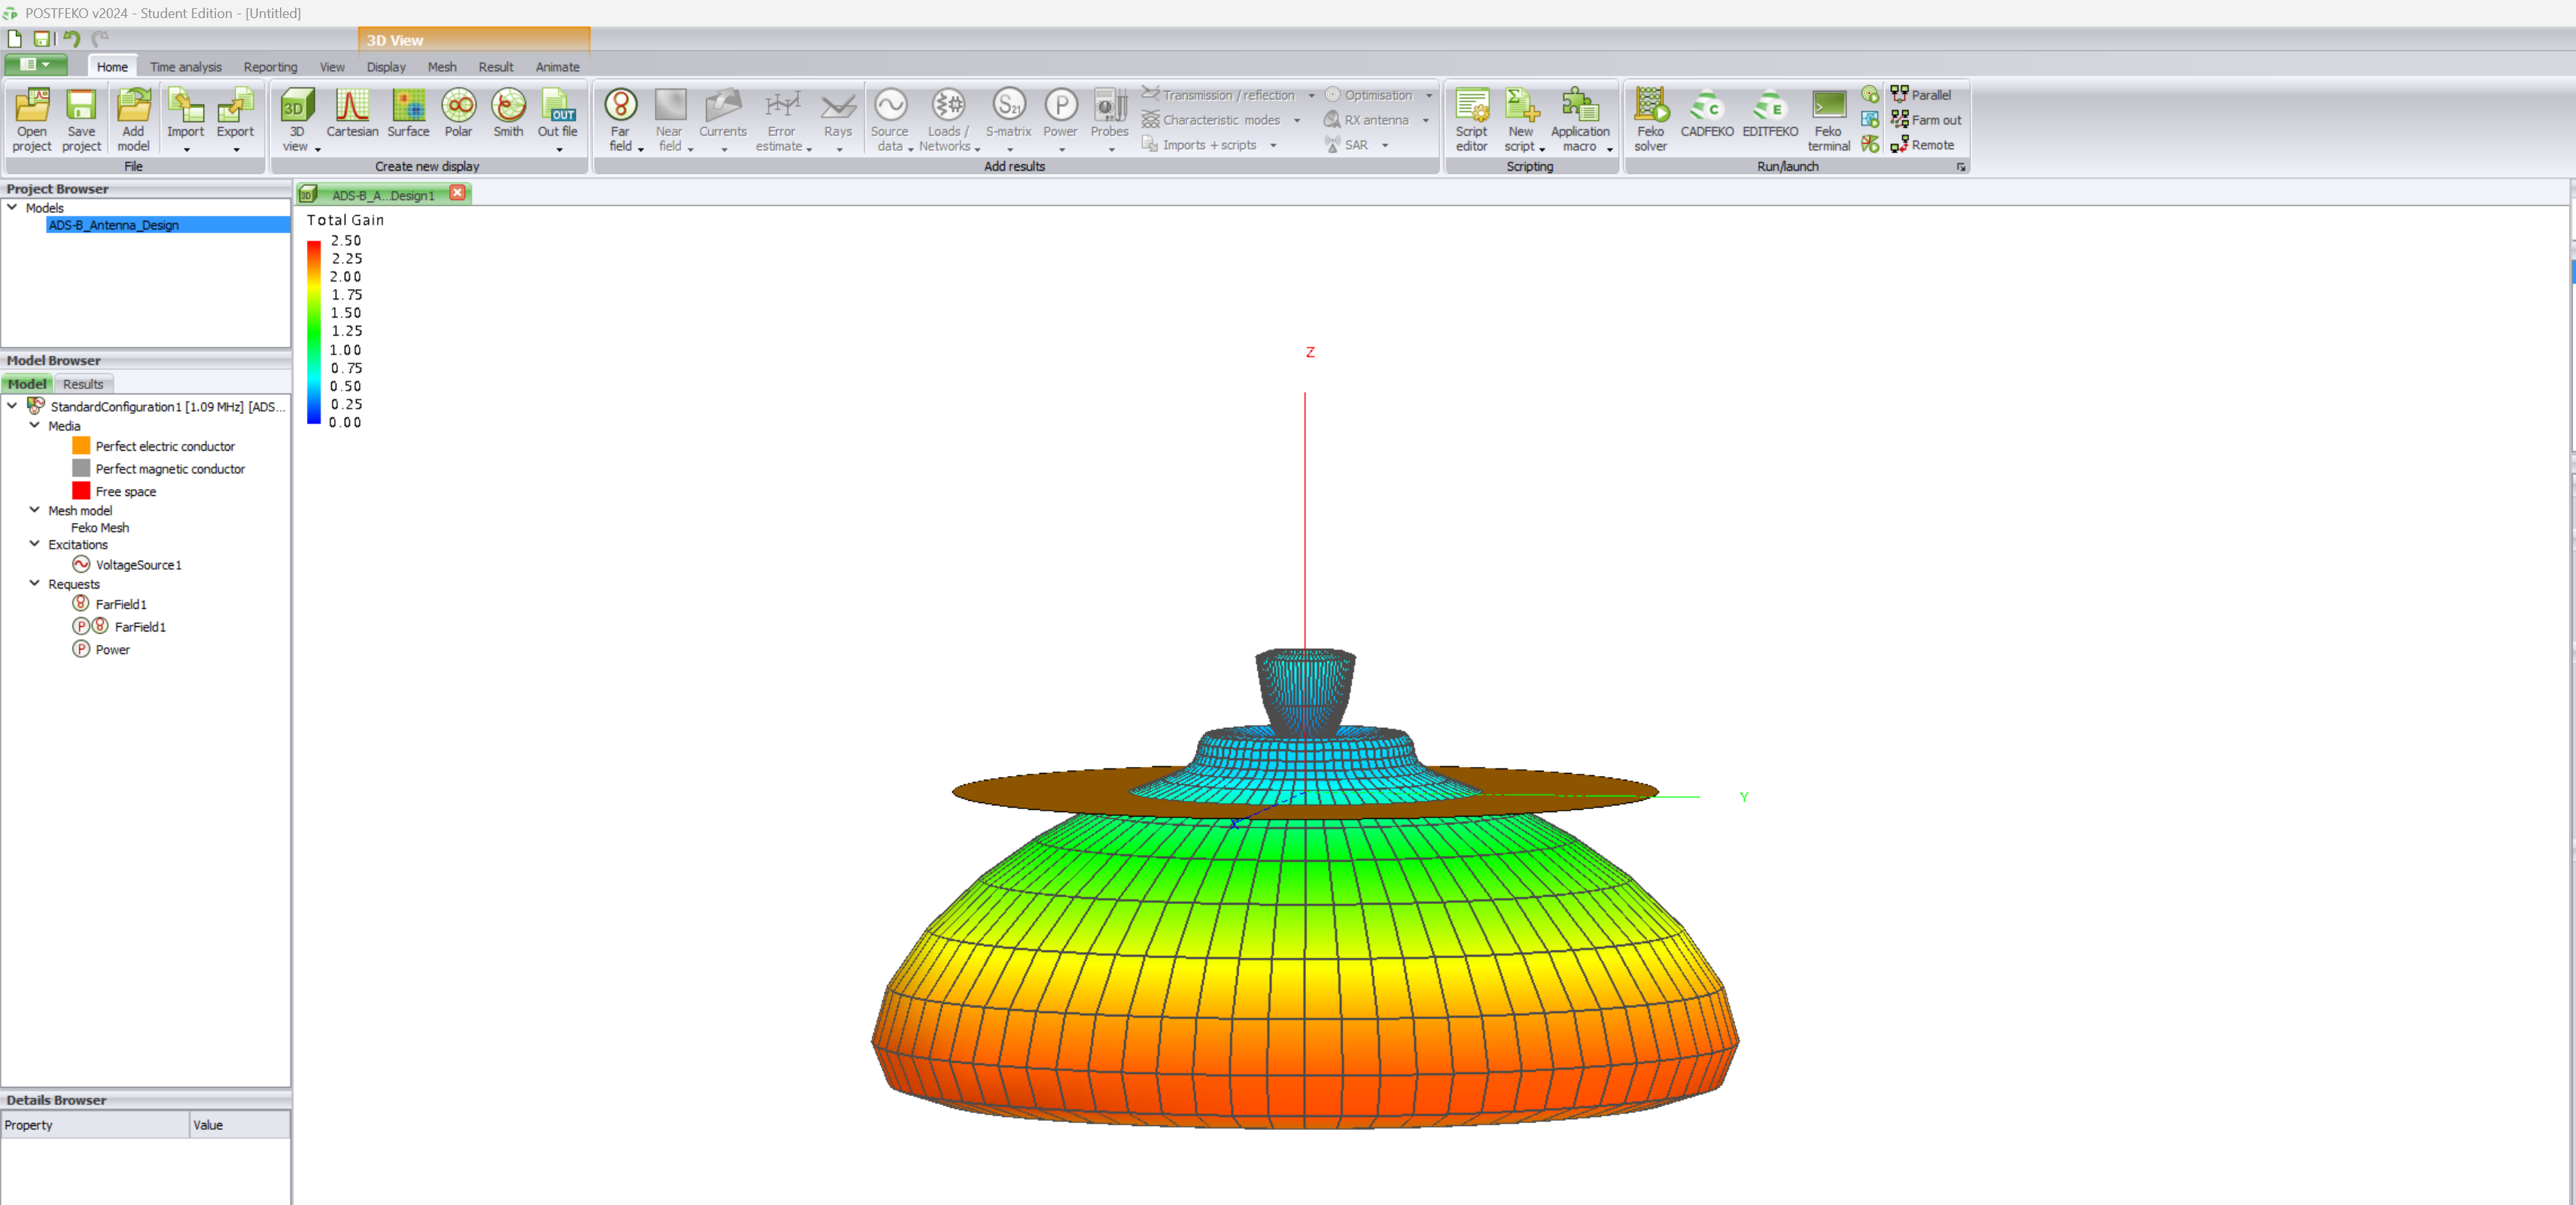
Task: Open the Reporting ribbon tab
Action: (270, 67)
